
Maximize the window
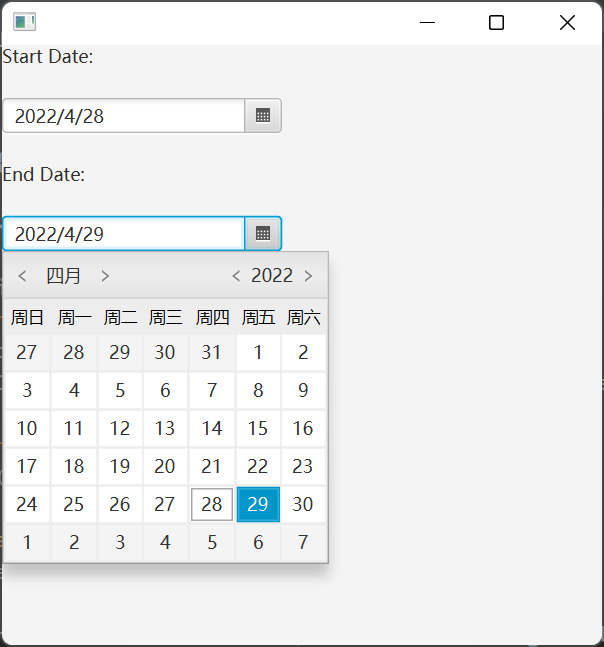click(x=496, y=22)
